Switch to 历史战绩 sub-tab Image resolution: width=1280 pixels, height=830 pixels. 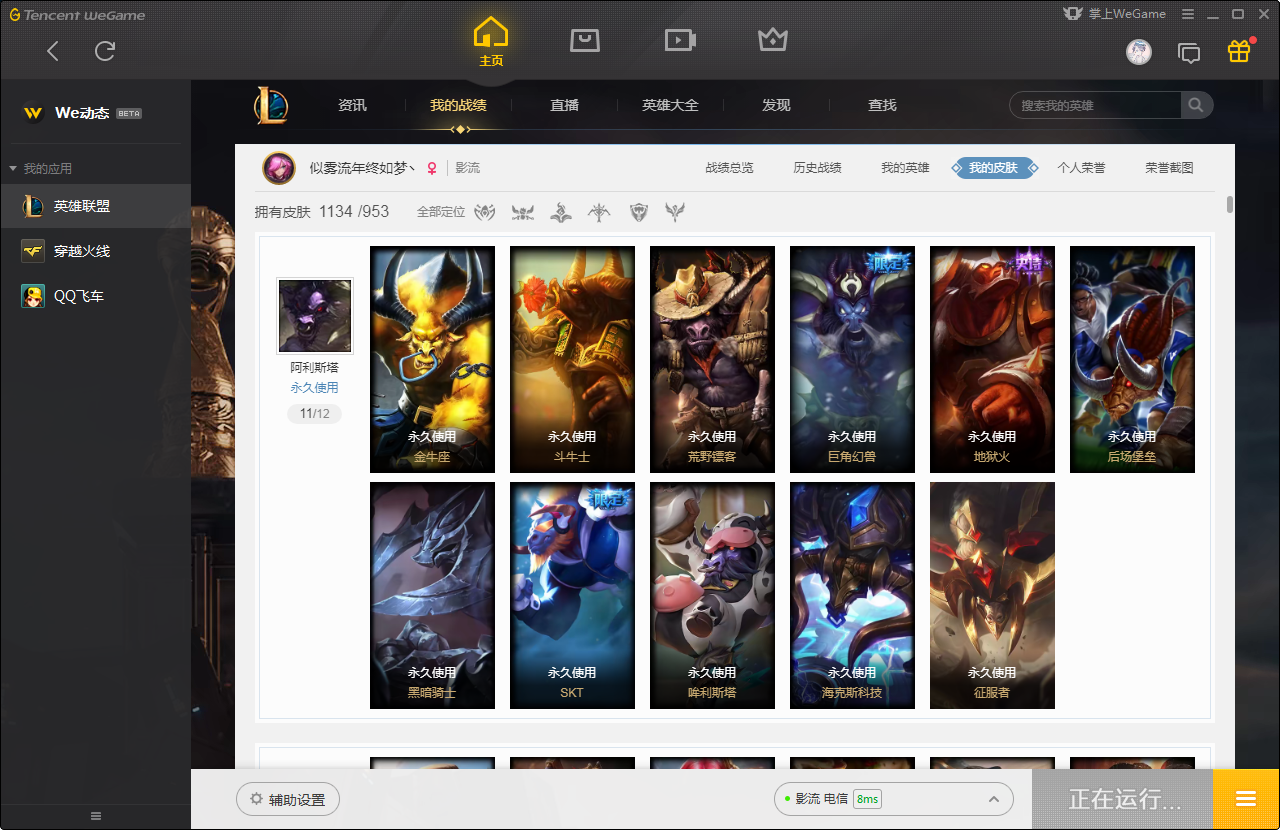pyautogui.click(x=817, y=168)
